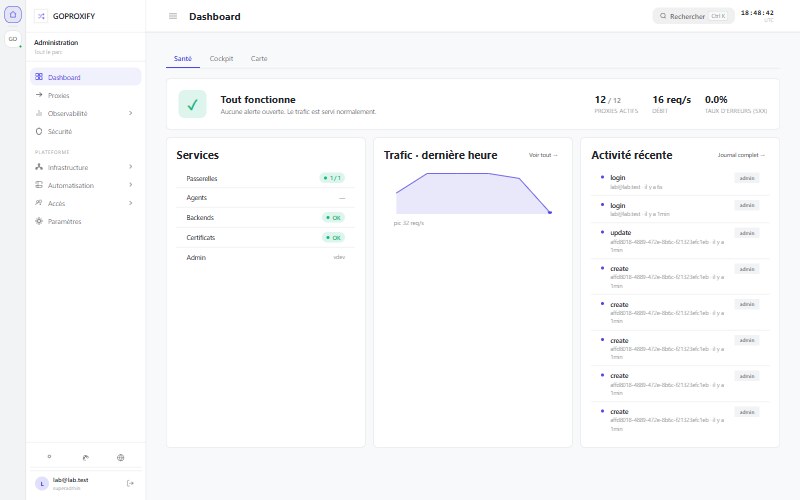Open the theme palette icon in sidebar footer
The width and height of the screenshot is (800, 500).
click(85, 457)
